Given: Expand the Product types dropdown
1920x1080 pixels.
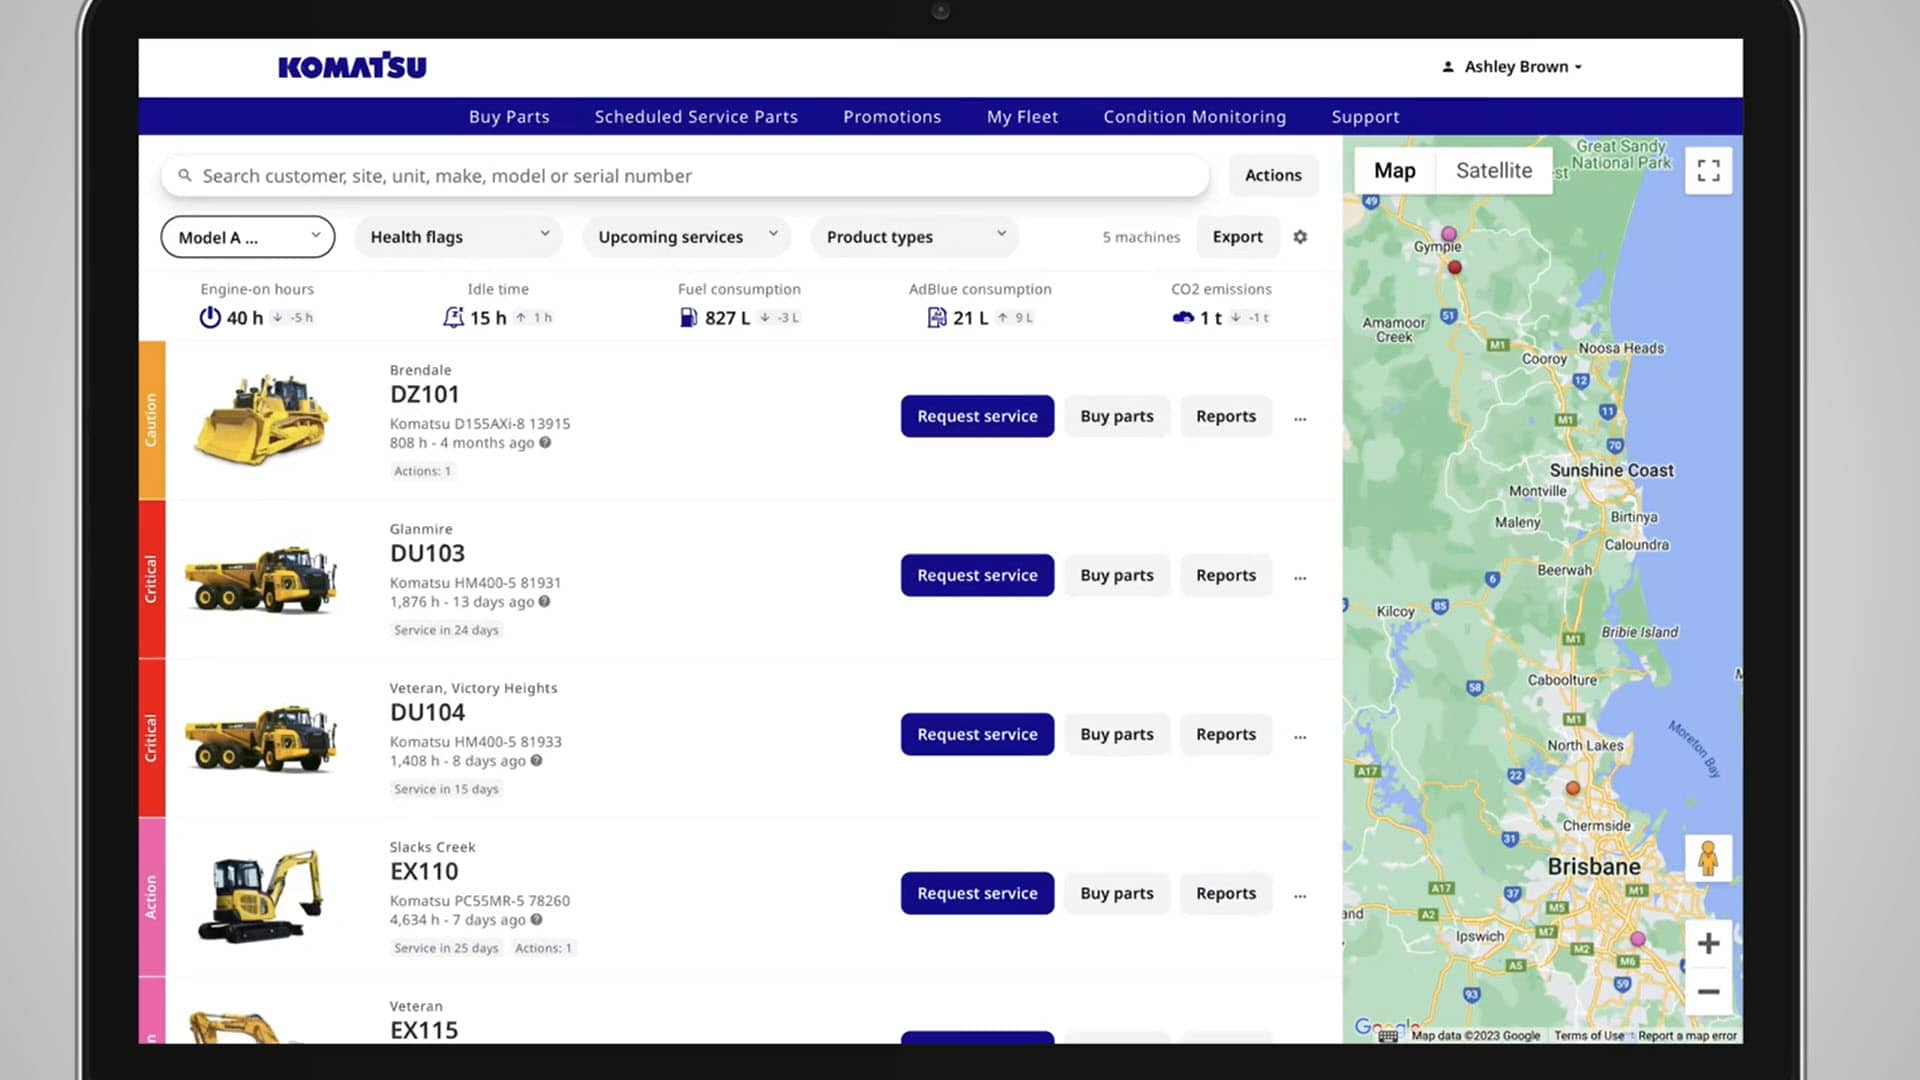Looking at the screenshot, I should [x=914, y=237].
